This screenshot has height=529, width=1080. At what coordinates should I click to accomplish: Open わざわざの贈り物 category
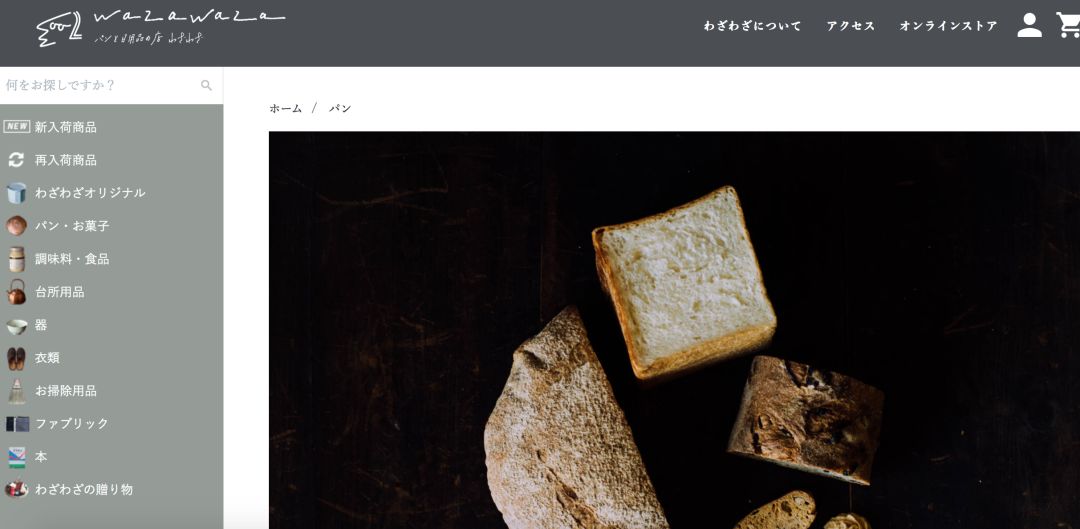[x=83, y=490]
